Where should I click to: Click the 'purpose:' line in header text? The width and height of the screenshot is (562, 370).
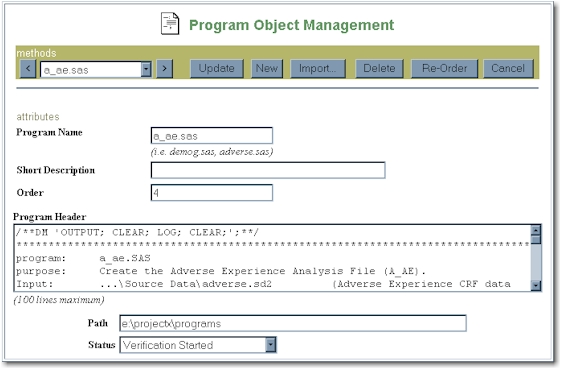[x=221, y=271]
